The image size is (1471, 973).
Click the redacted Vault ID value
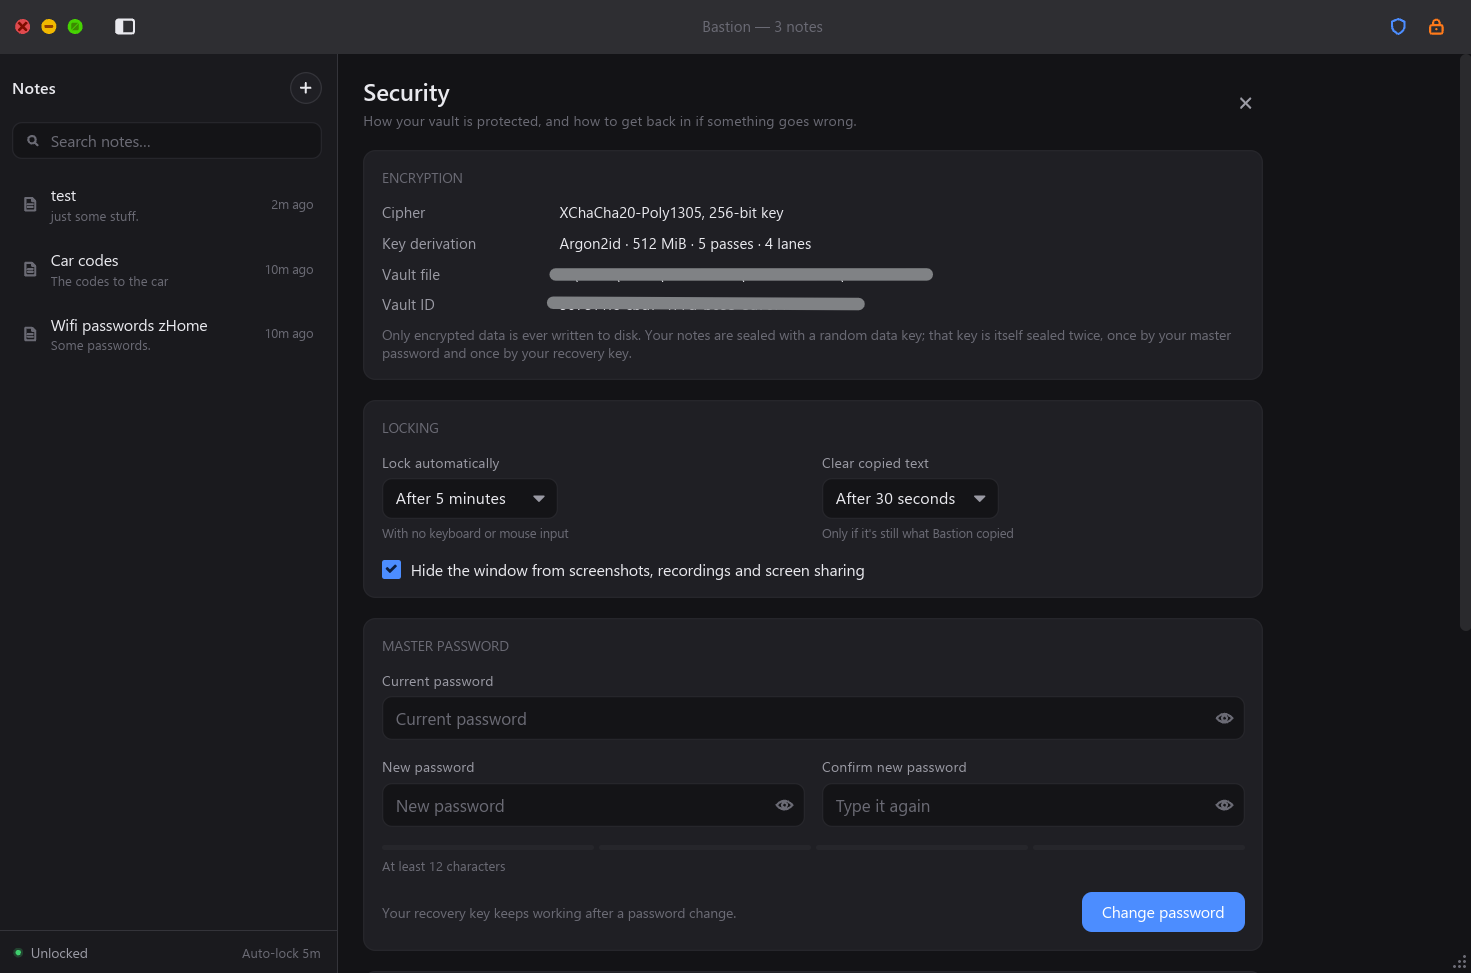coord(706,304)
